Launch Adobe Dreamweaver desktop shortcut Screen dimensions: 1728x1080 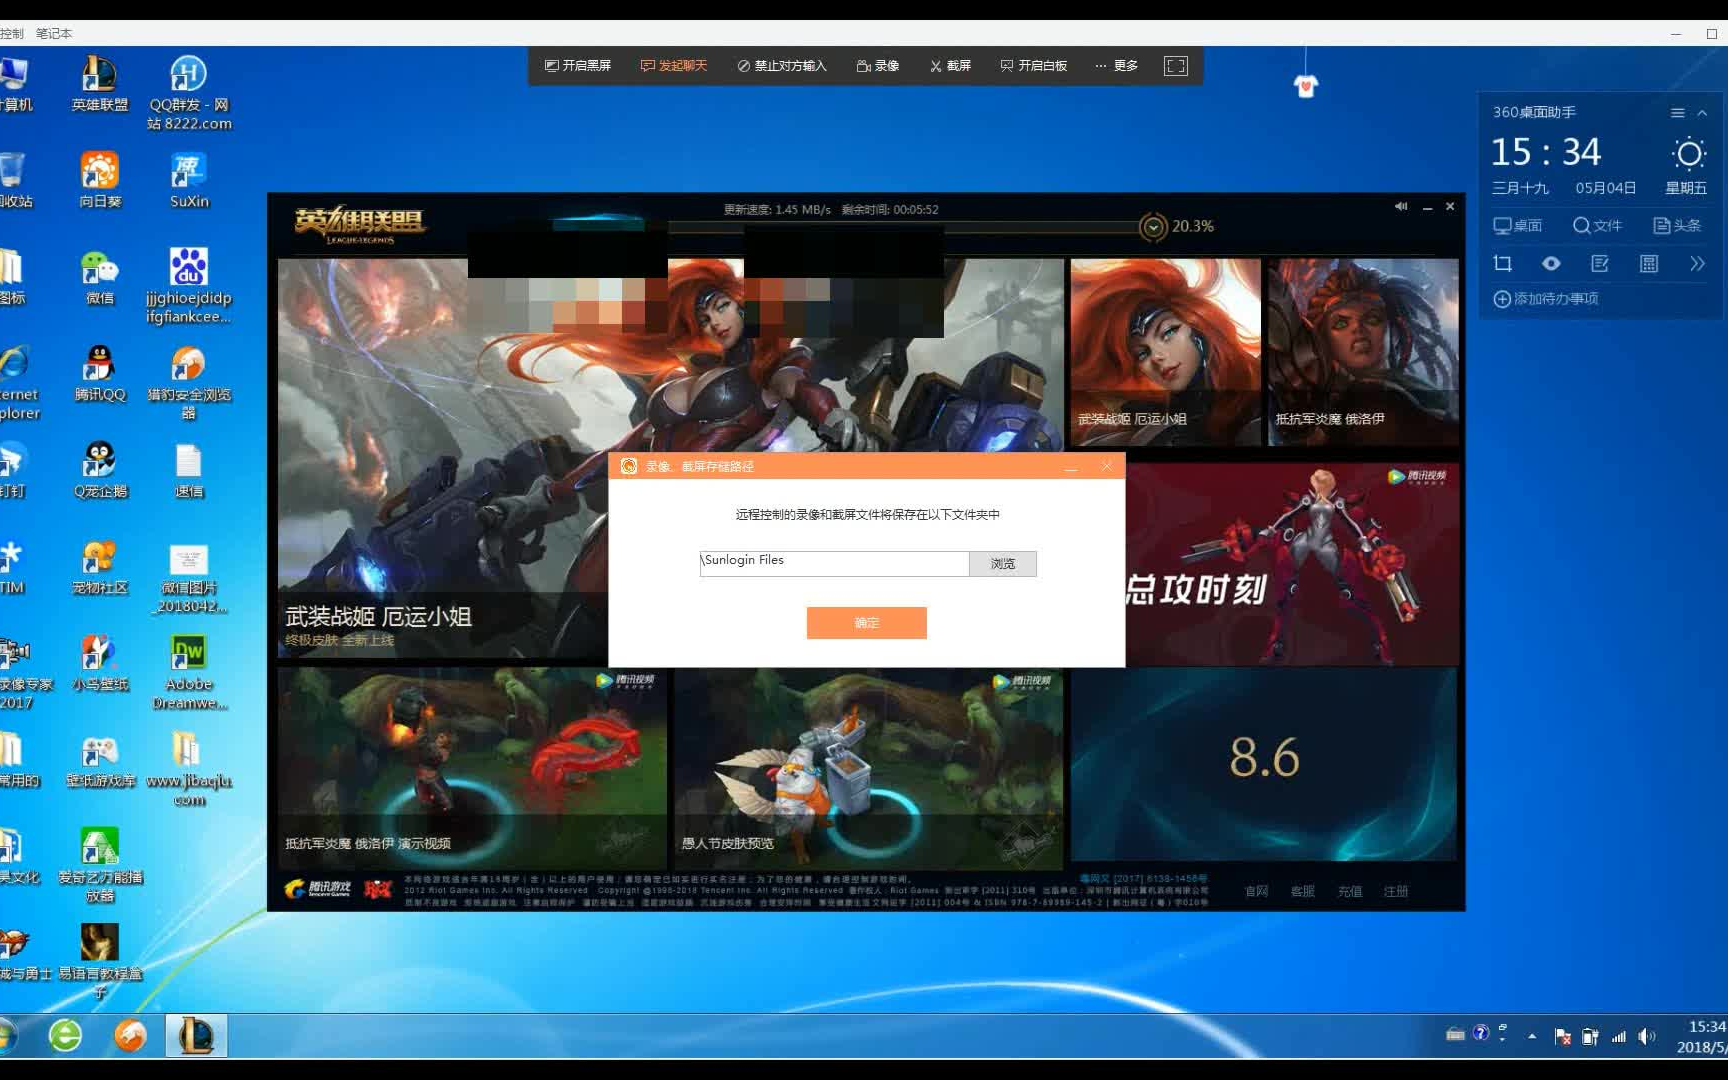pyautogui.click(x=189, y=673)
